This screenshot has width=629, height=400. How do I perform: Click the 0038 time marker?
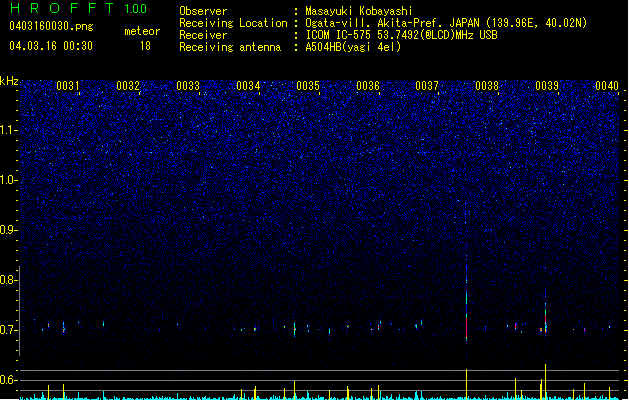(487, 85)
